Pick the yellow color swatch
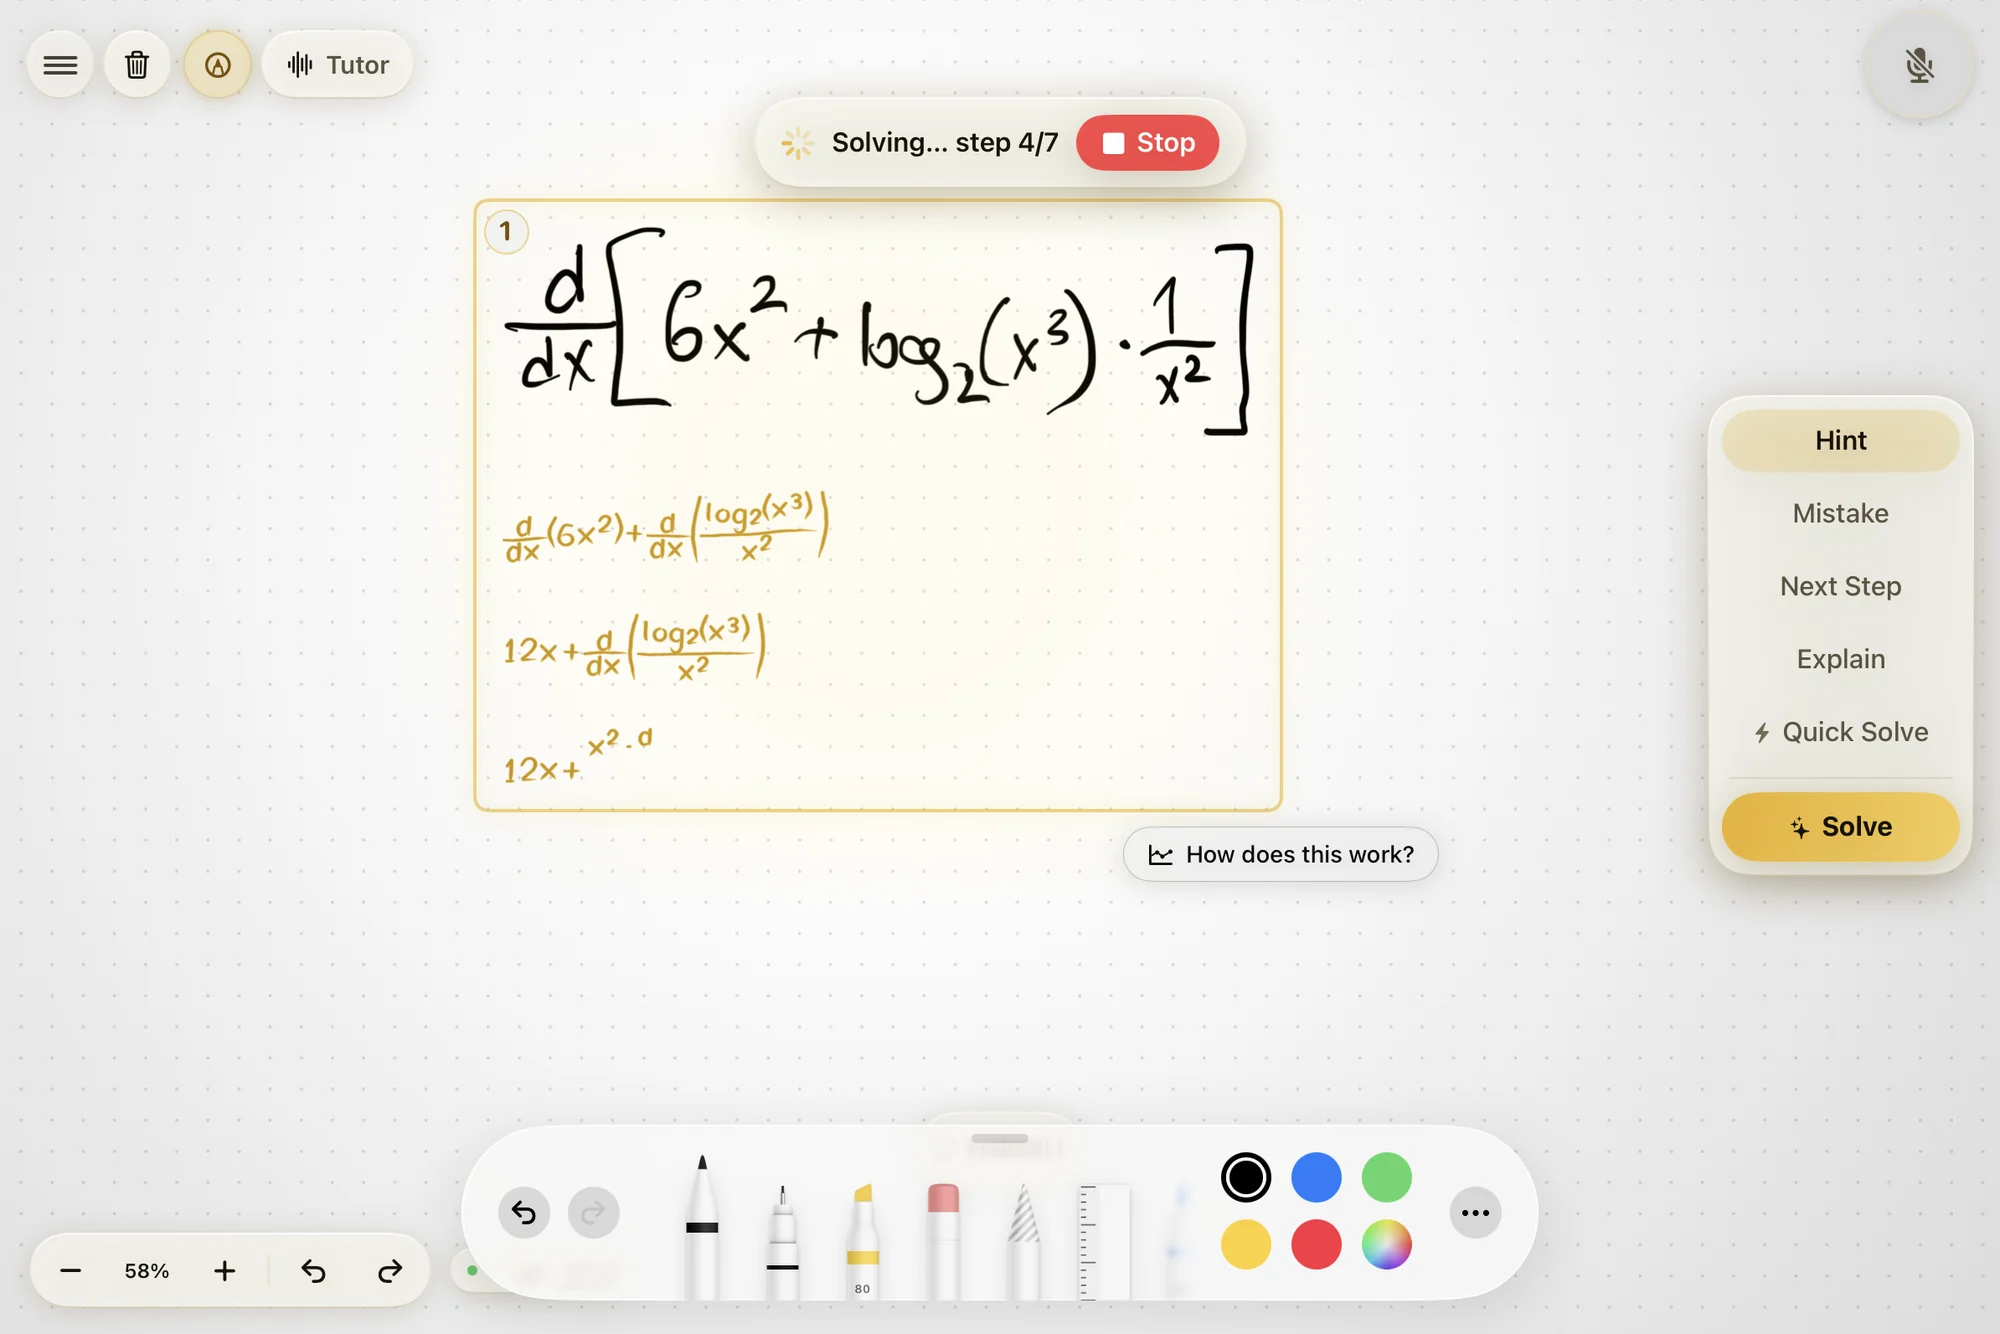This screenshot has width=2000, height=1334. (x=1246, y=1245)
